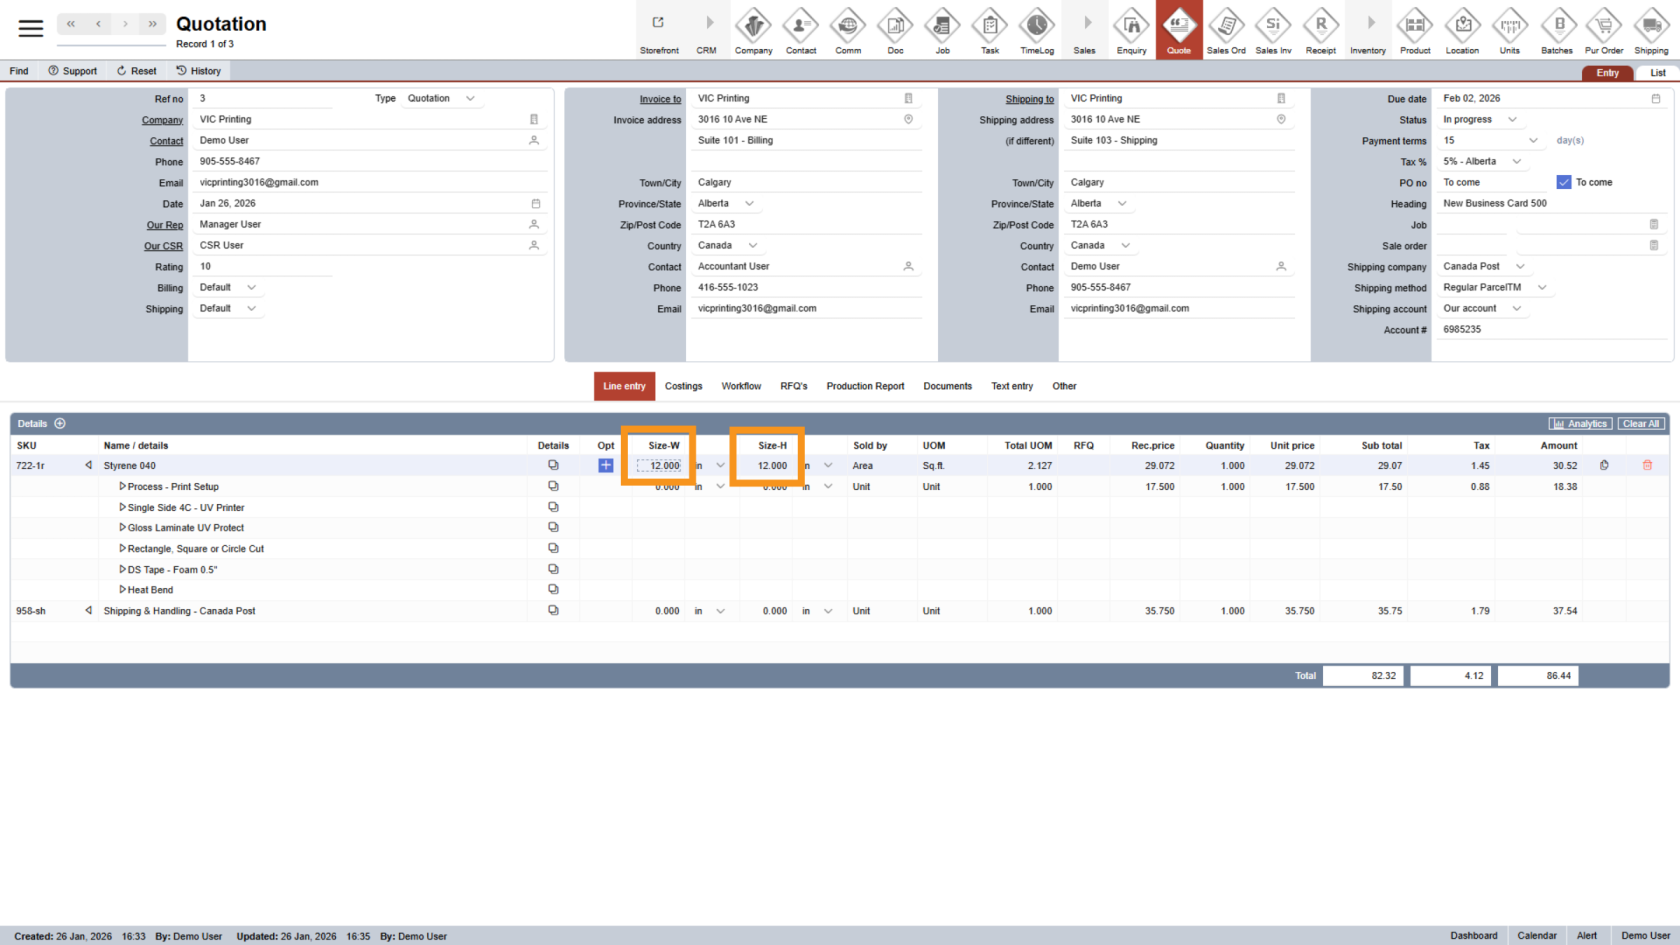Delete the Styrene 040 line with trash icon
This screenshot has height=945, width=1680.
point(1647,465)
